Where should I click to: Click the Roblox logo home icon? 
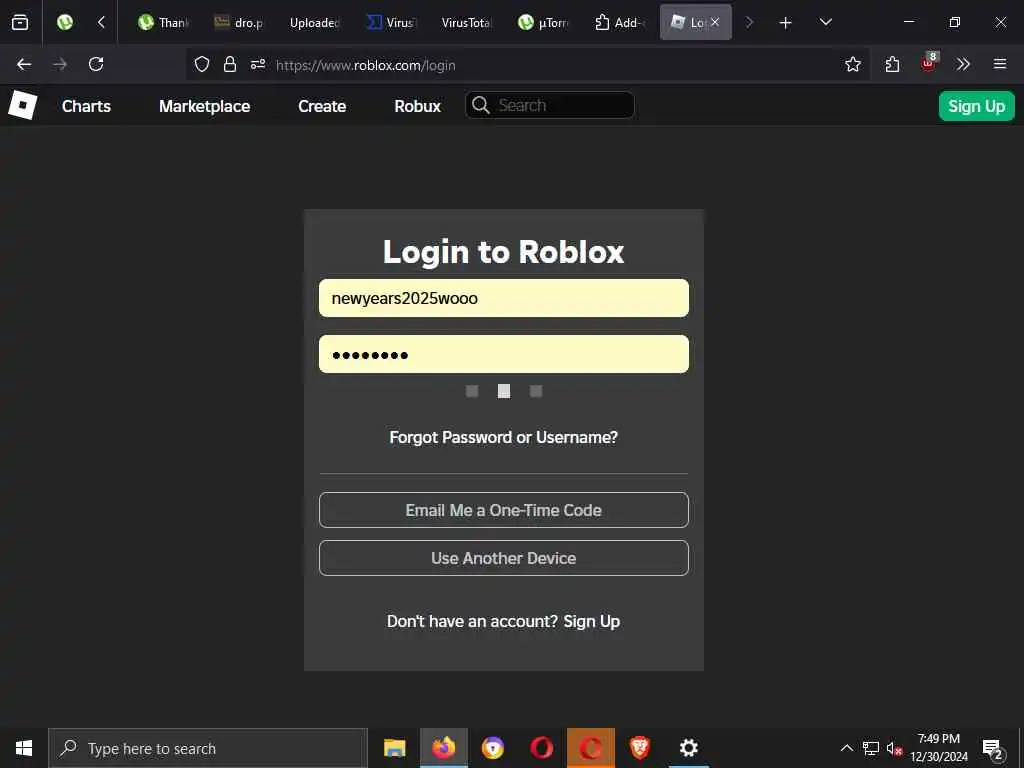23,105
